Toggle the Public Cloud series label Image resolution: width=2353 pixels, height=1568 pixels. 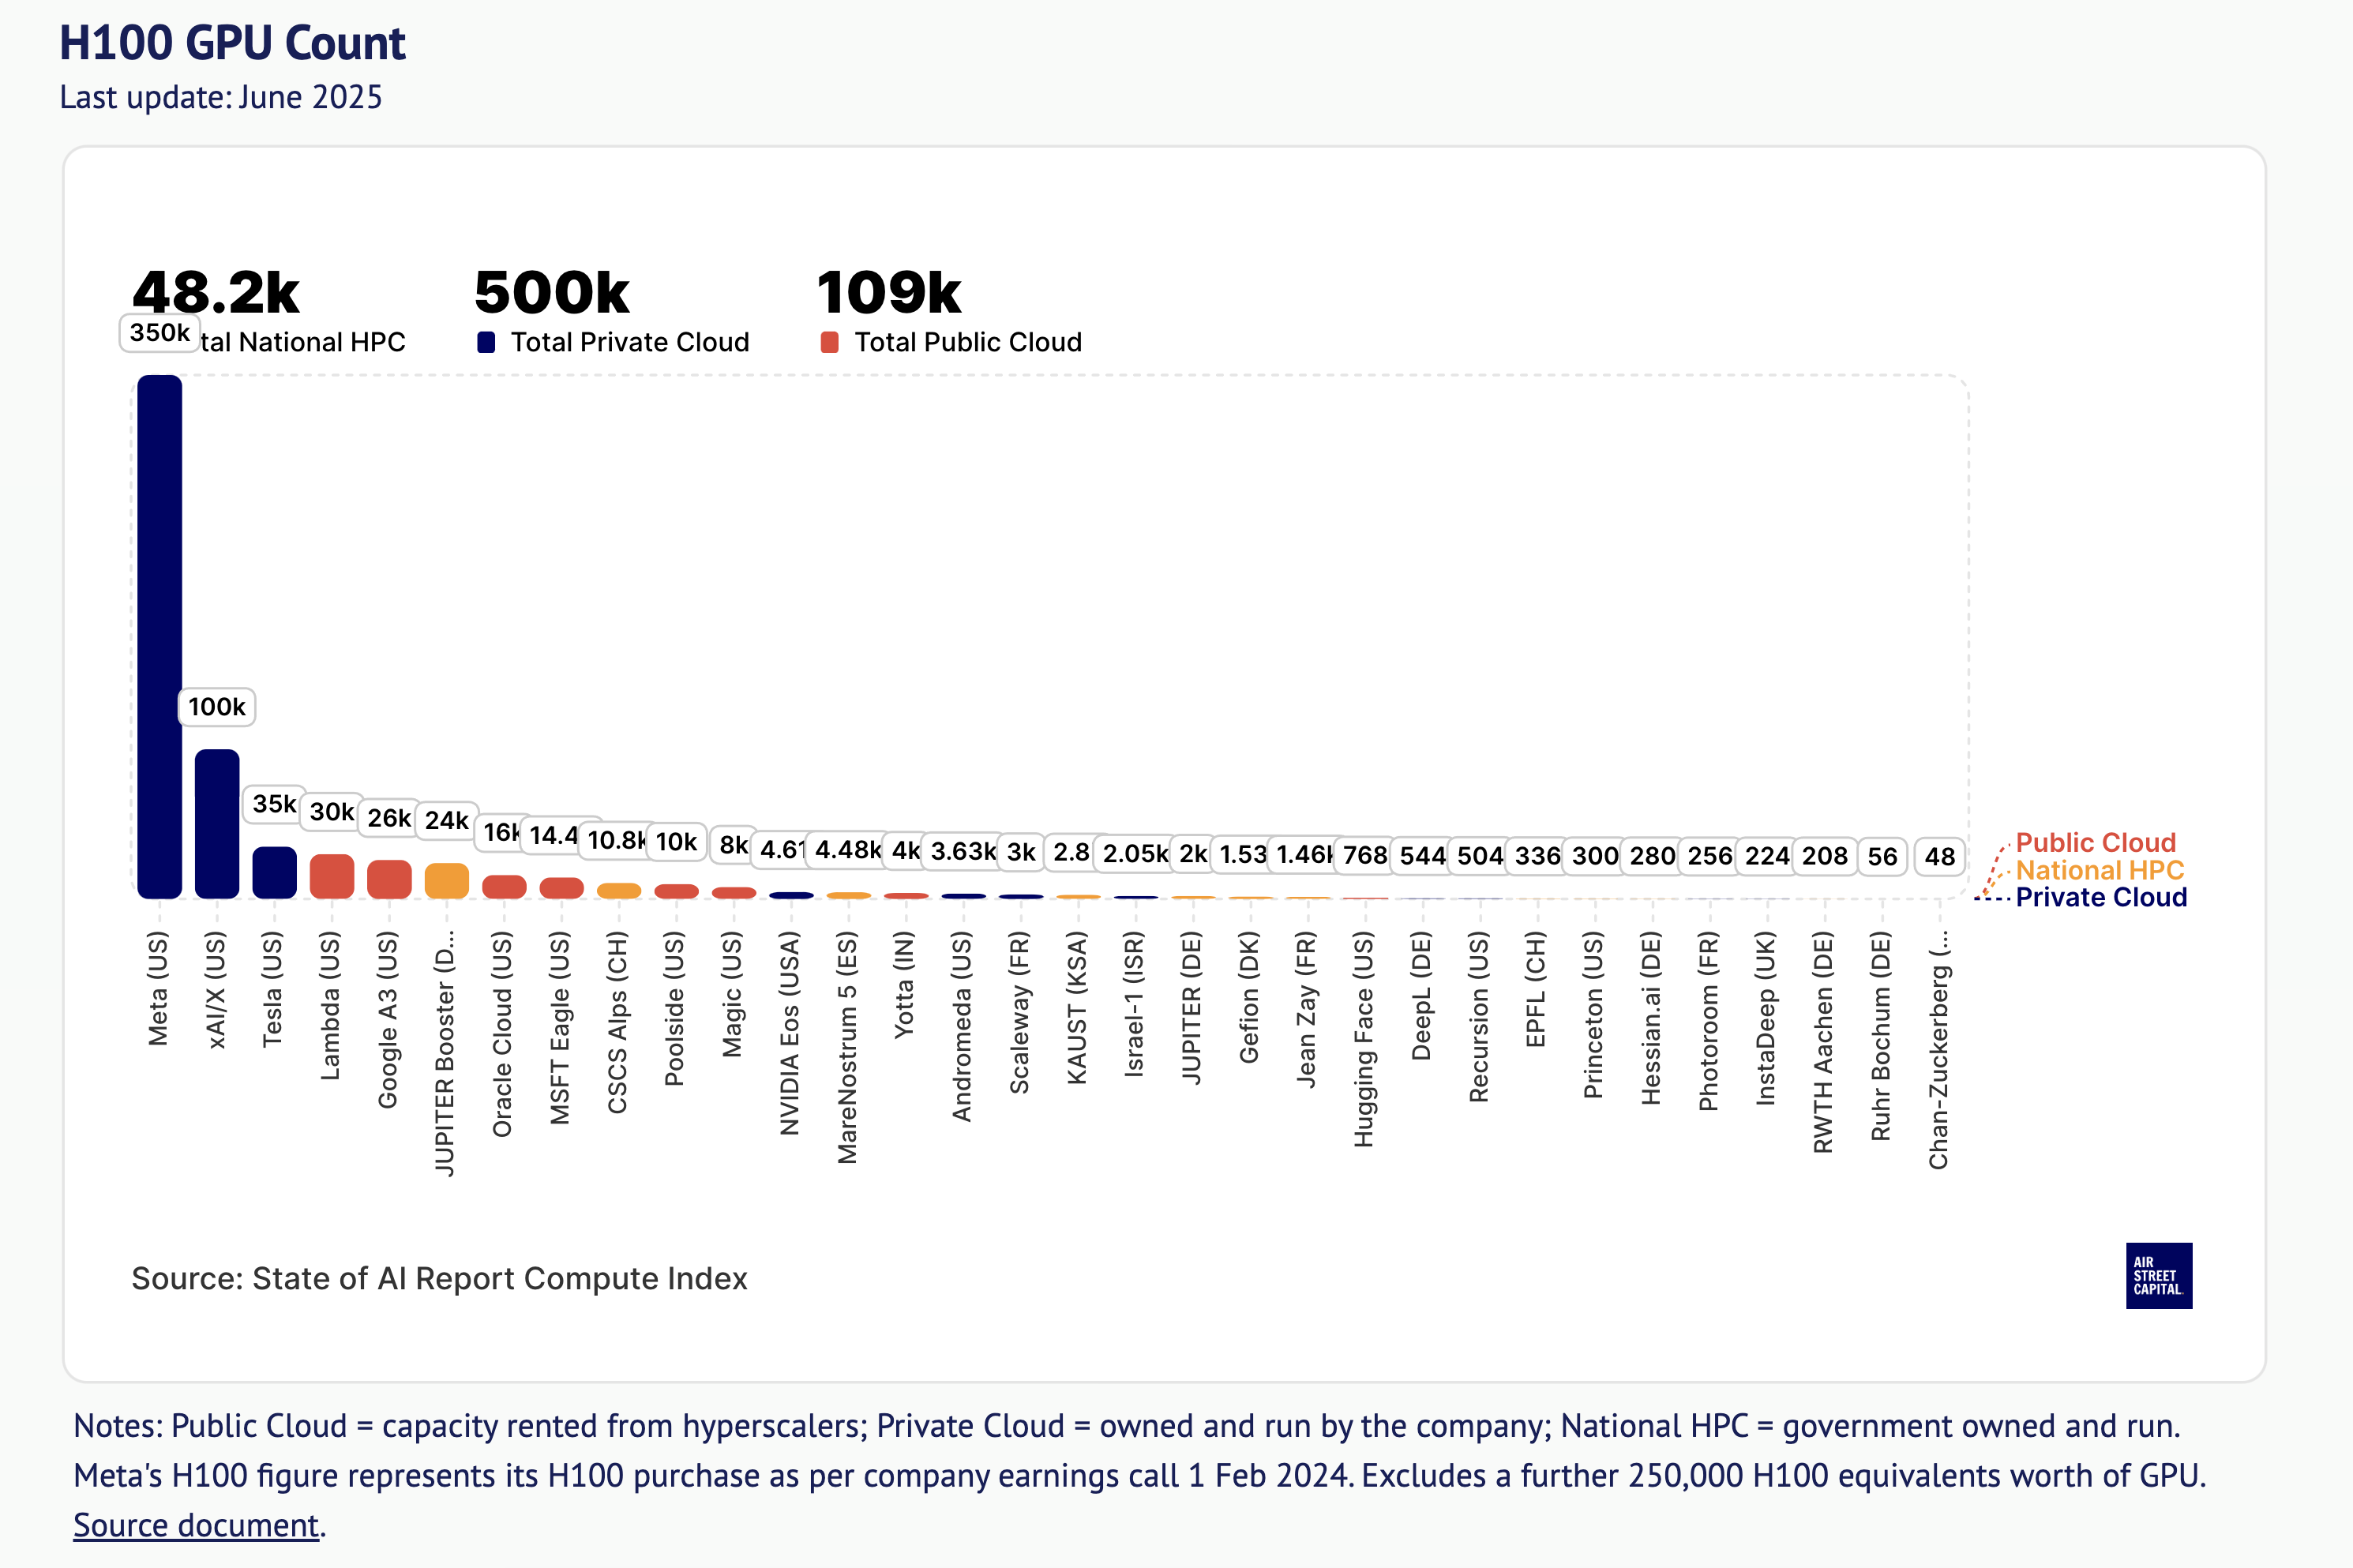(x=2095, y=842)
